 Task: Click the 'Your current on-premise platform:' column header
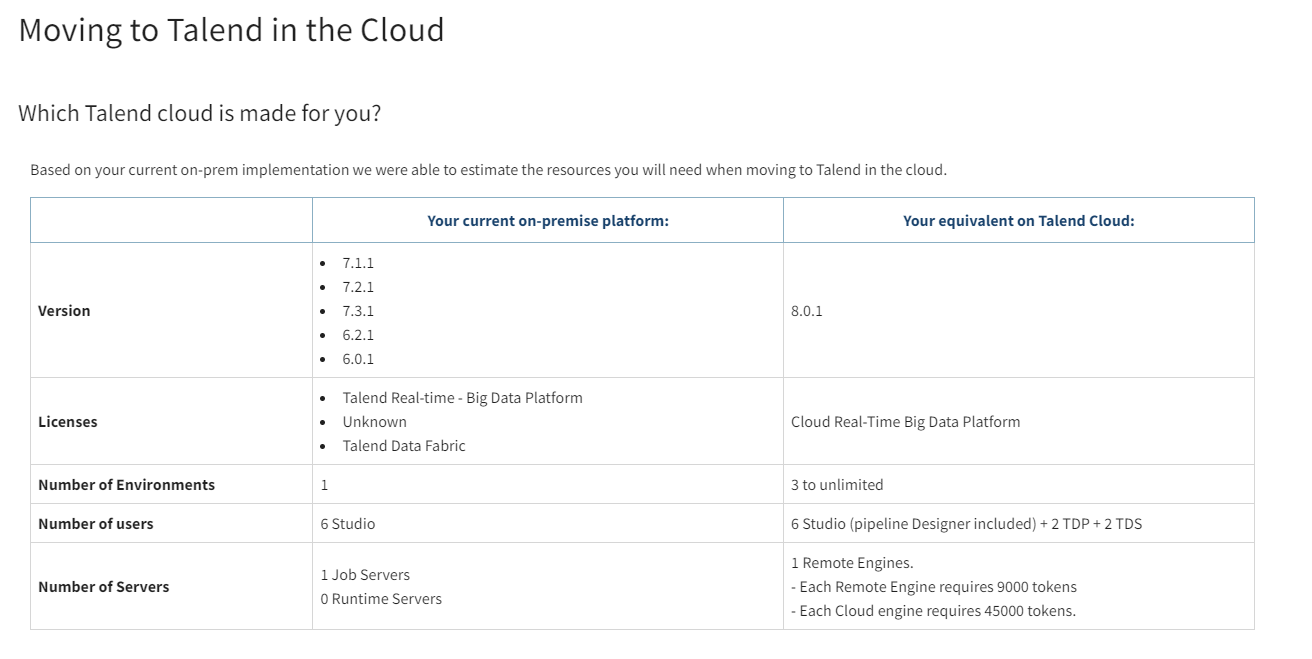(548, 220)
